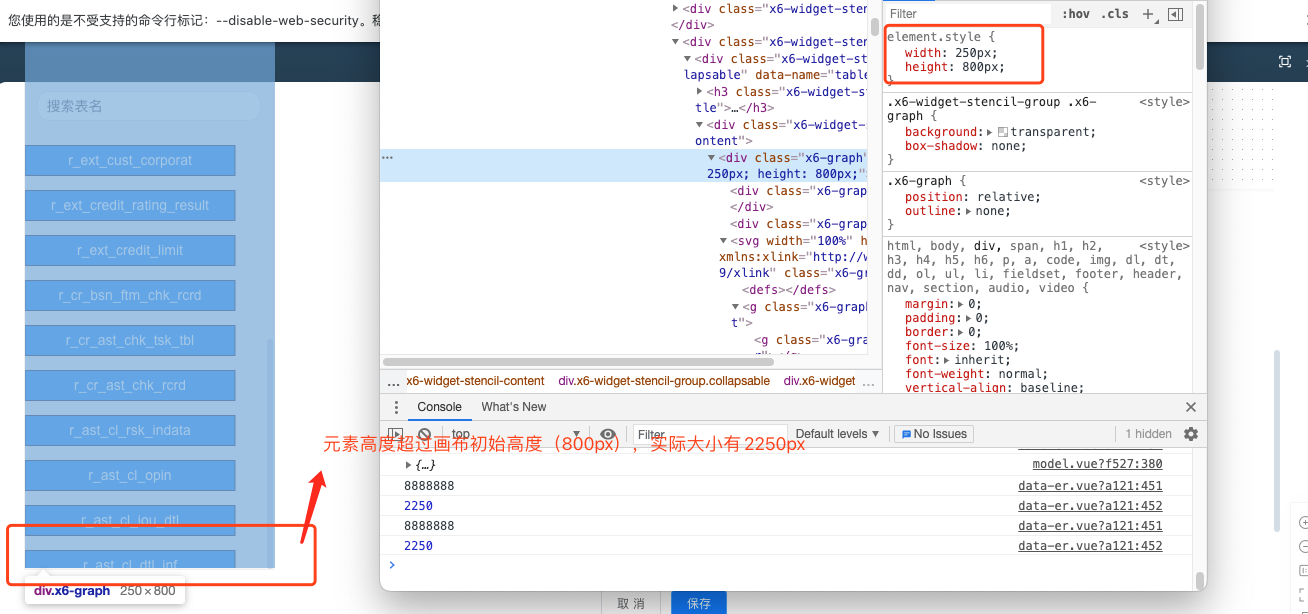Click the fullscreen icon in page header
Image resolution: width=1308 pixels, height=614 pixels.
click(1285, 62)
